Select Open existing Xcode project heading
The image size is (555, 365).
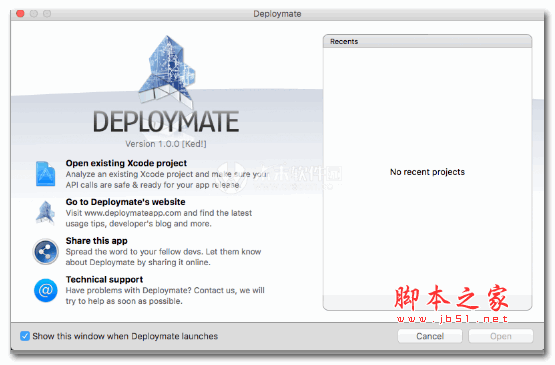[x=126, y=163]
